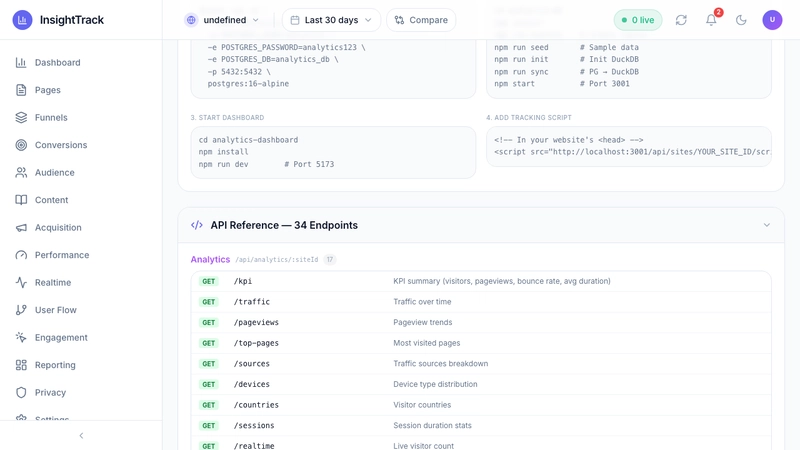Click the Engagement cursor icon

click(x=21, y=338)
